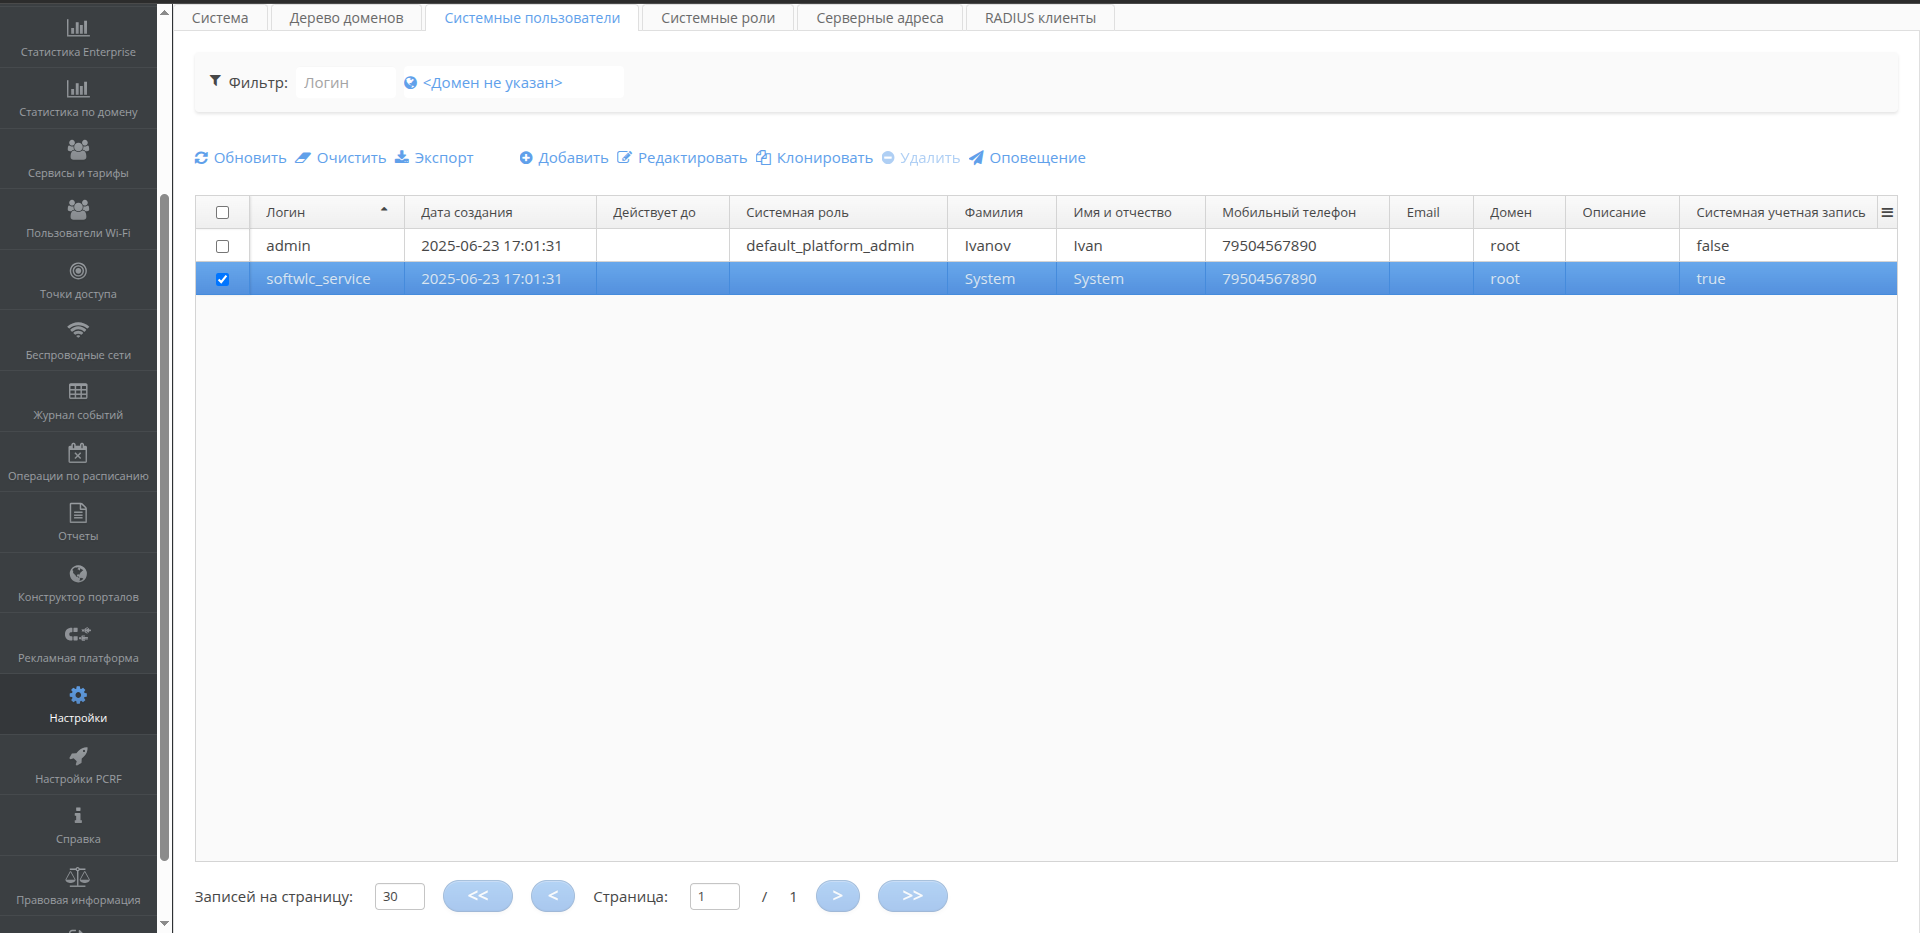Image resolution: width=1920 pixels, height=933 pixels.
Task: Sort by Домен column header
Action: click(1519, 212)
